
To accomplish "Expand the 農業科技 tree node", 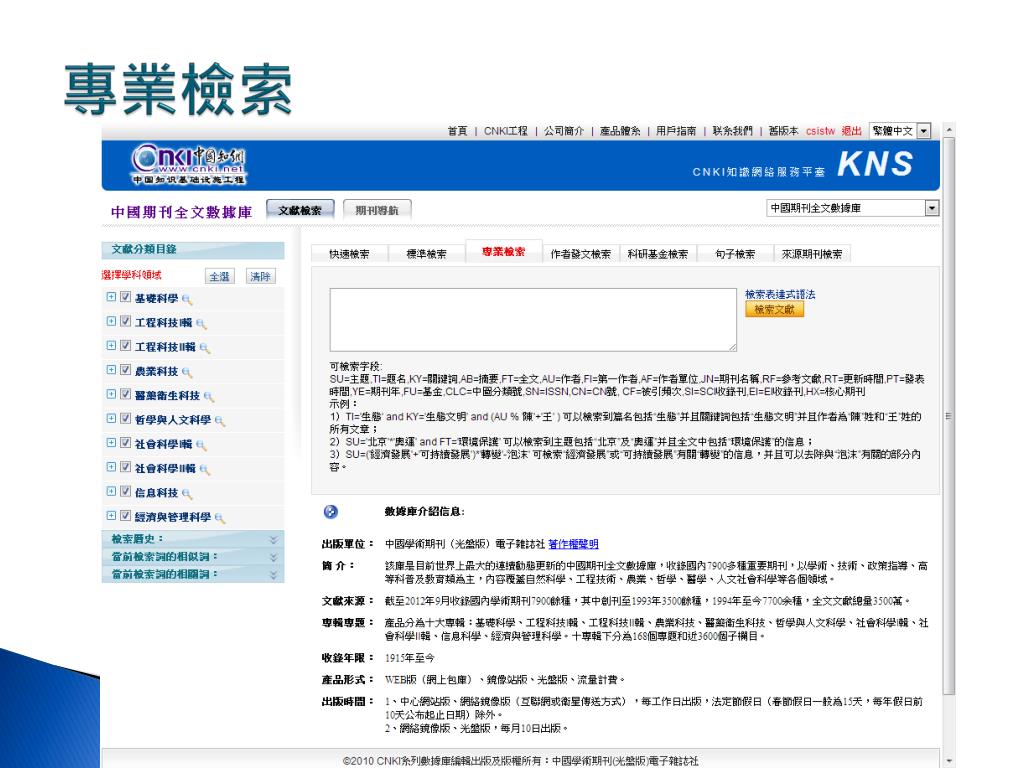I will (x=111, y=370).
